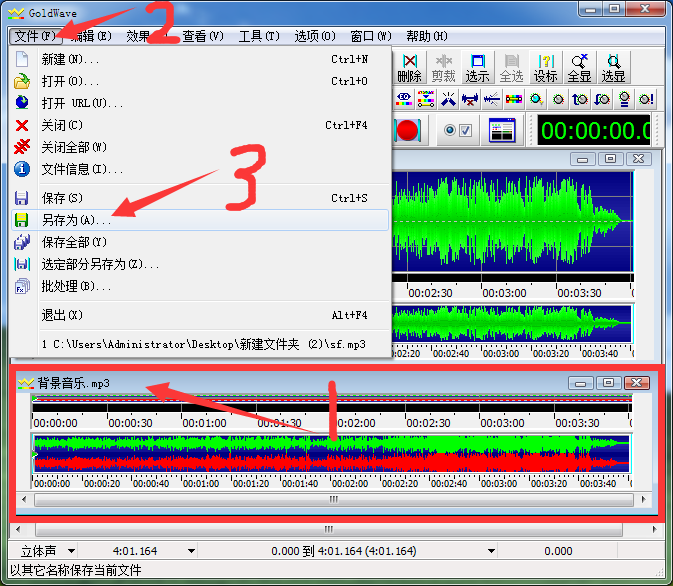Click the red Record button
Image resolution: width=673 pixels, height=586 pixels.
click(x=407, y=130)
